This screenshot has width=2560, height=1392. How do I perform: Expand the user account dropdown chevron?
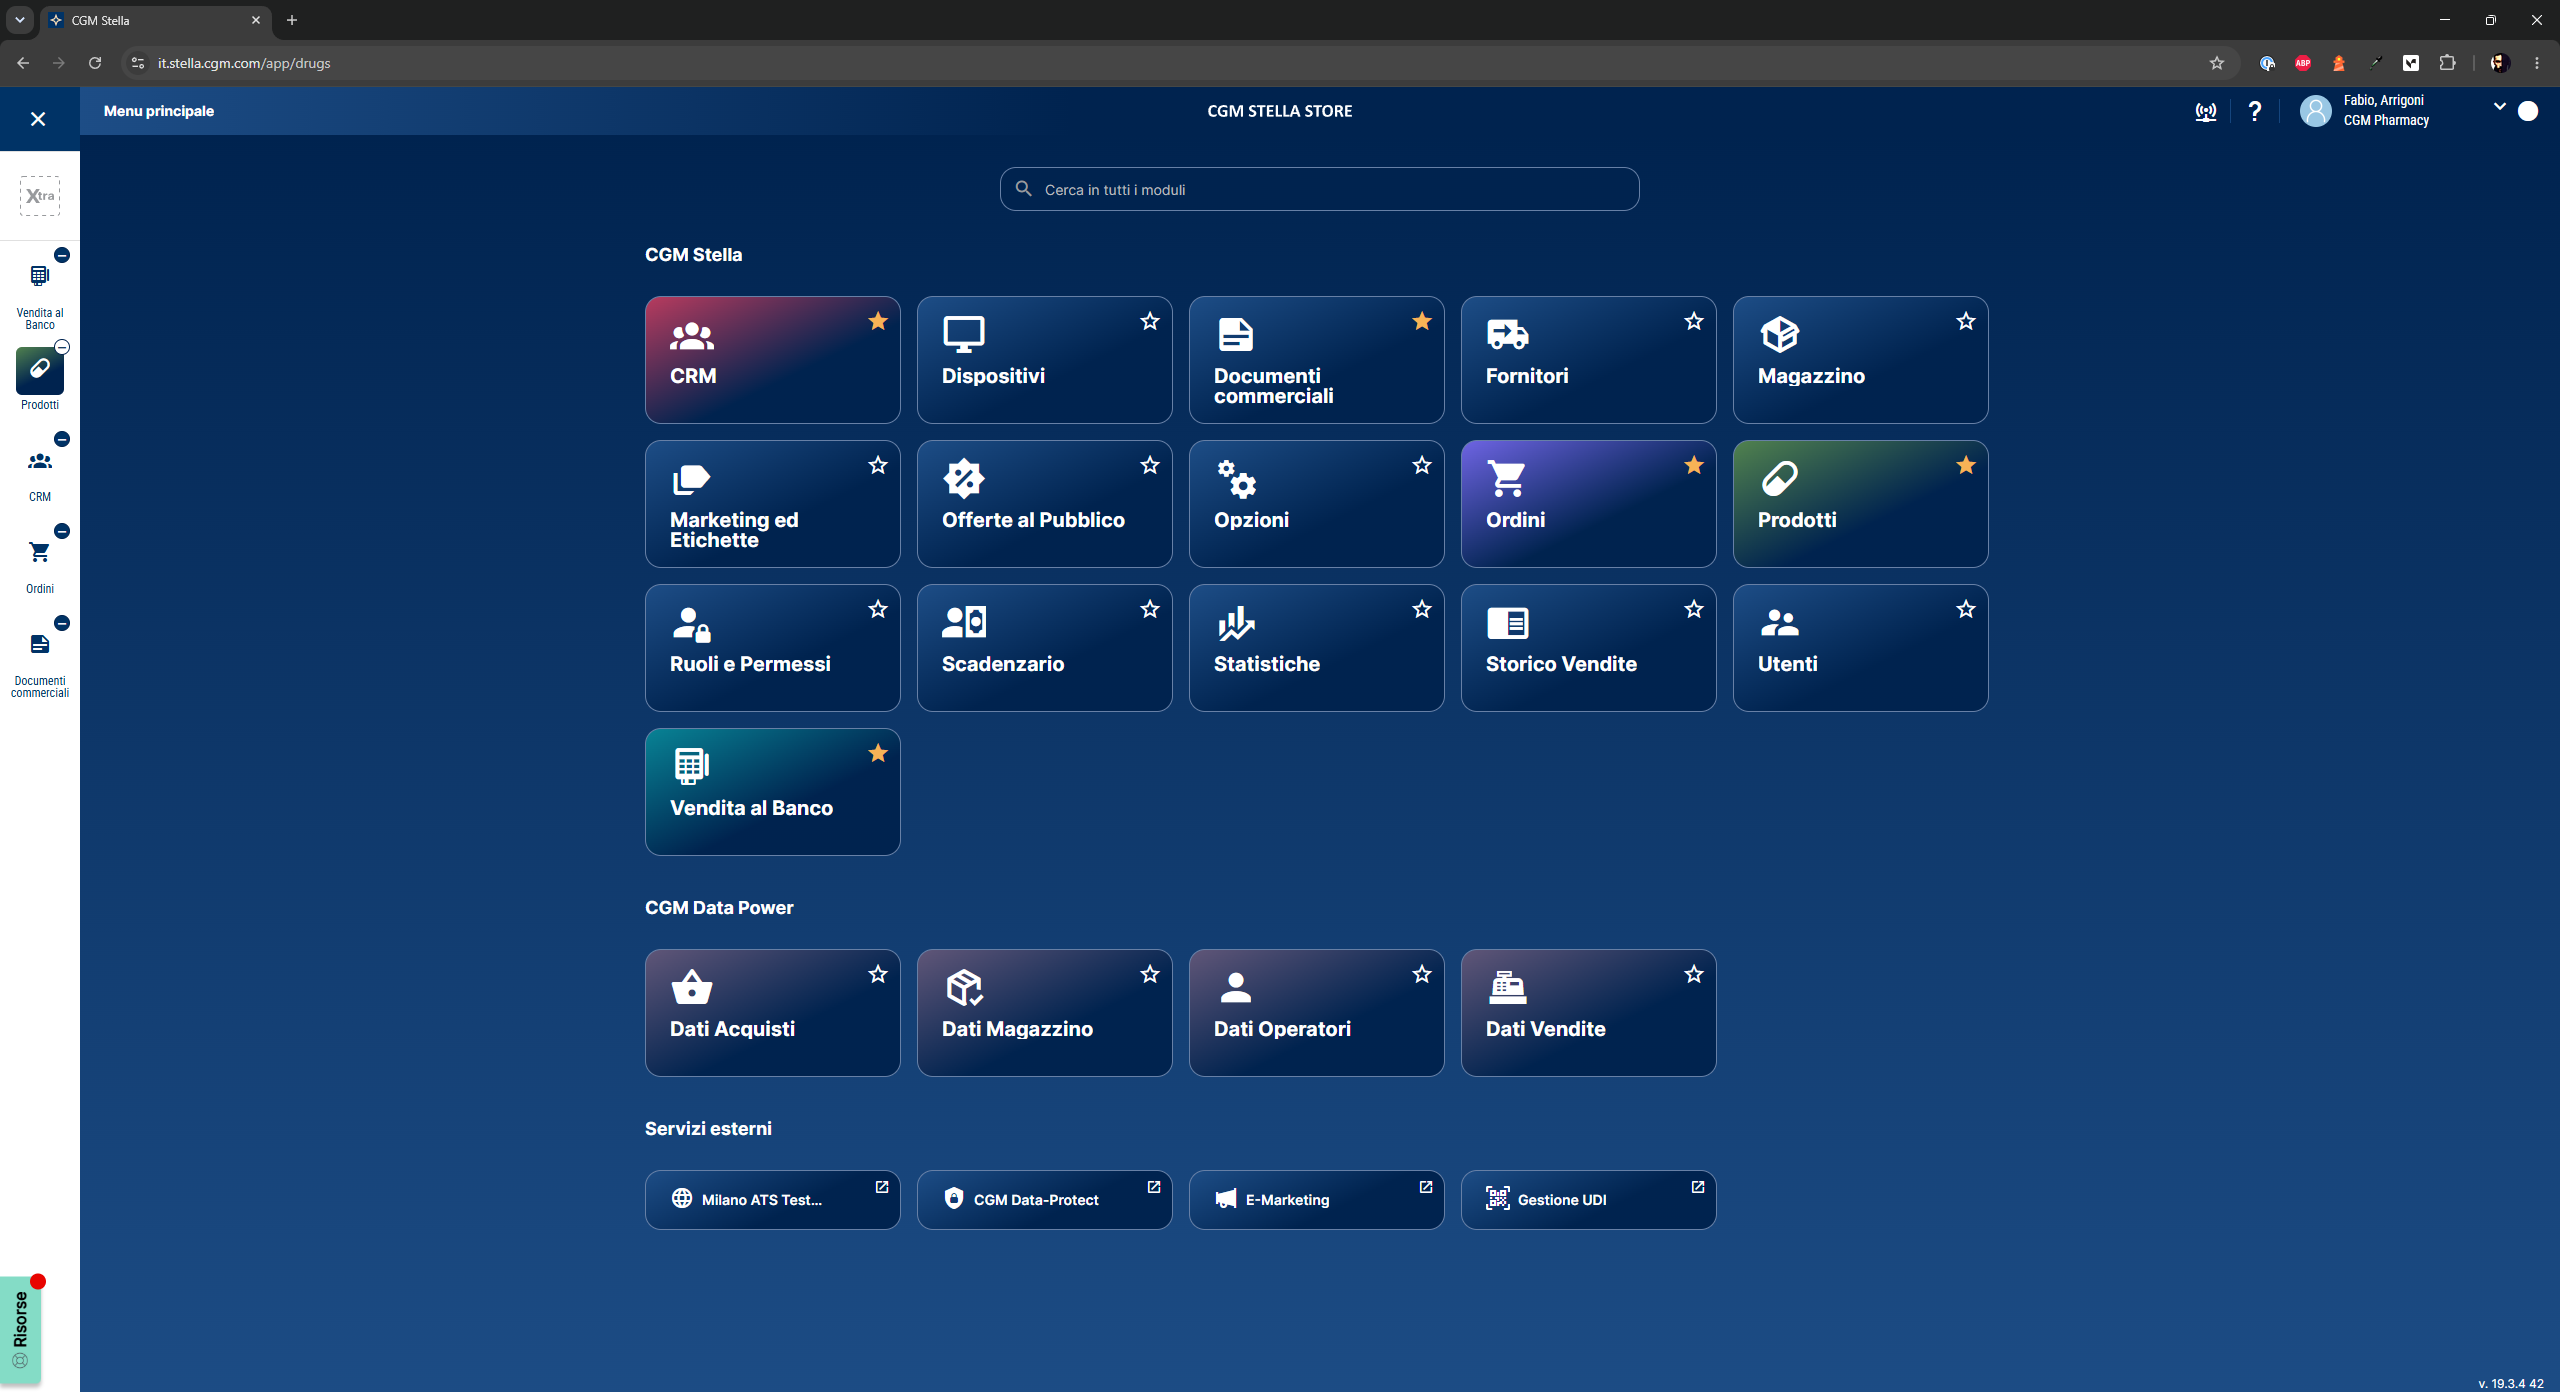(x=2500, y=107)
